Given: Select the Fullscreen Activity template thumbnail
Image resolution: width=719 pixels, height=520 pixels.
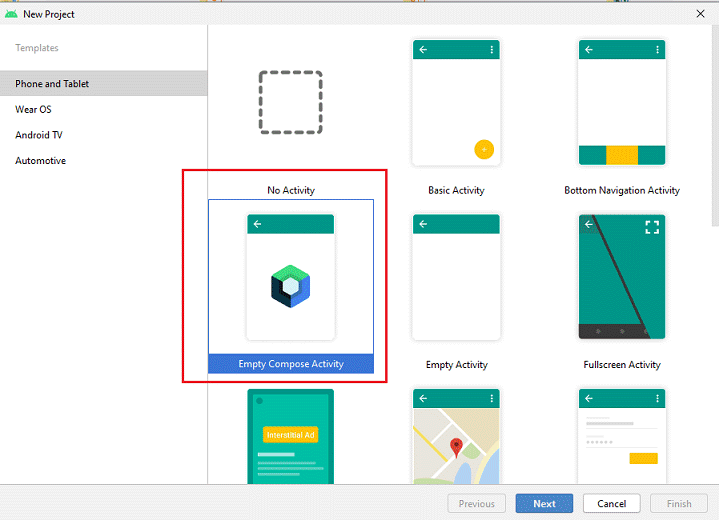Looking at the screenshot, I should point(622,277).
